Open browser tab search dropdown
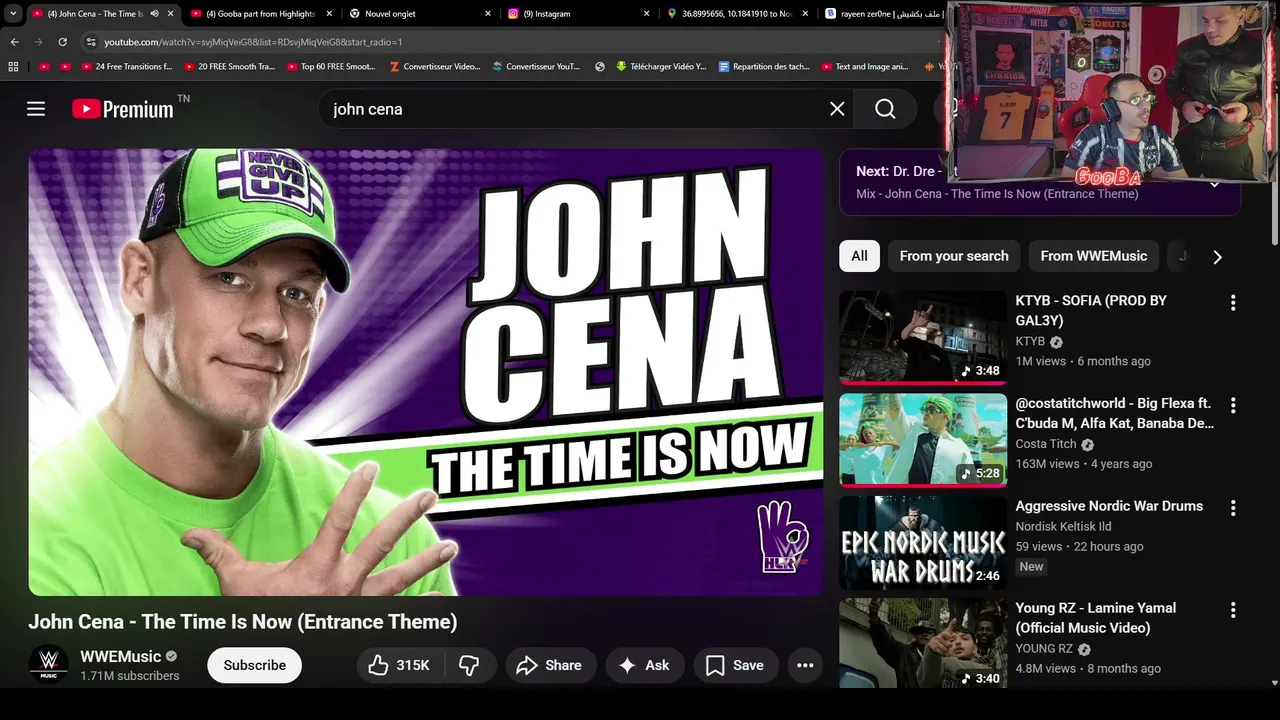Screen dimensions: 1280x720 pos(13,14)
